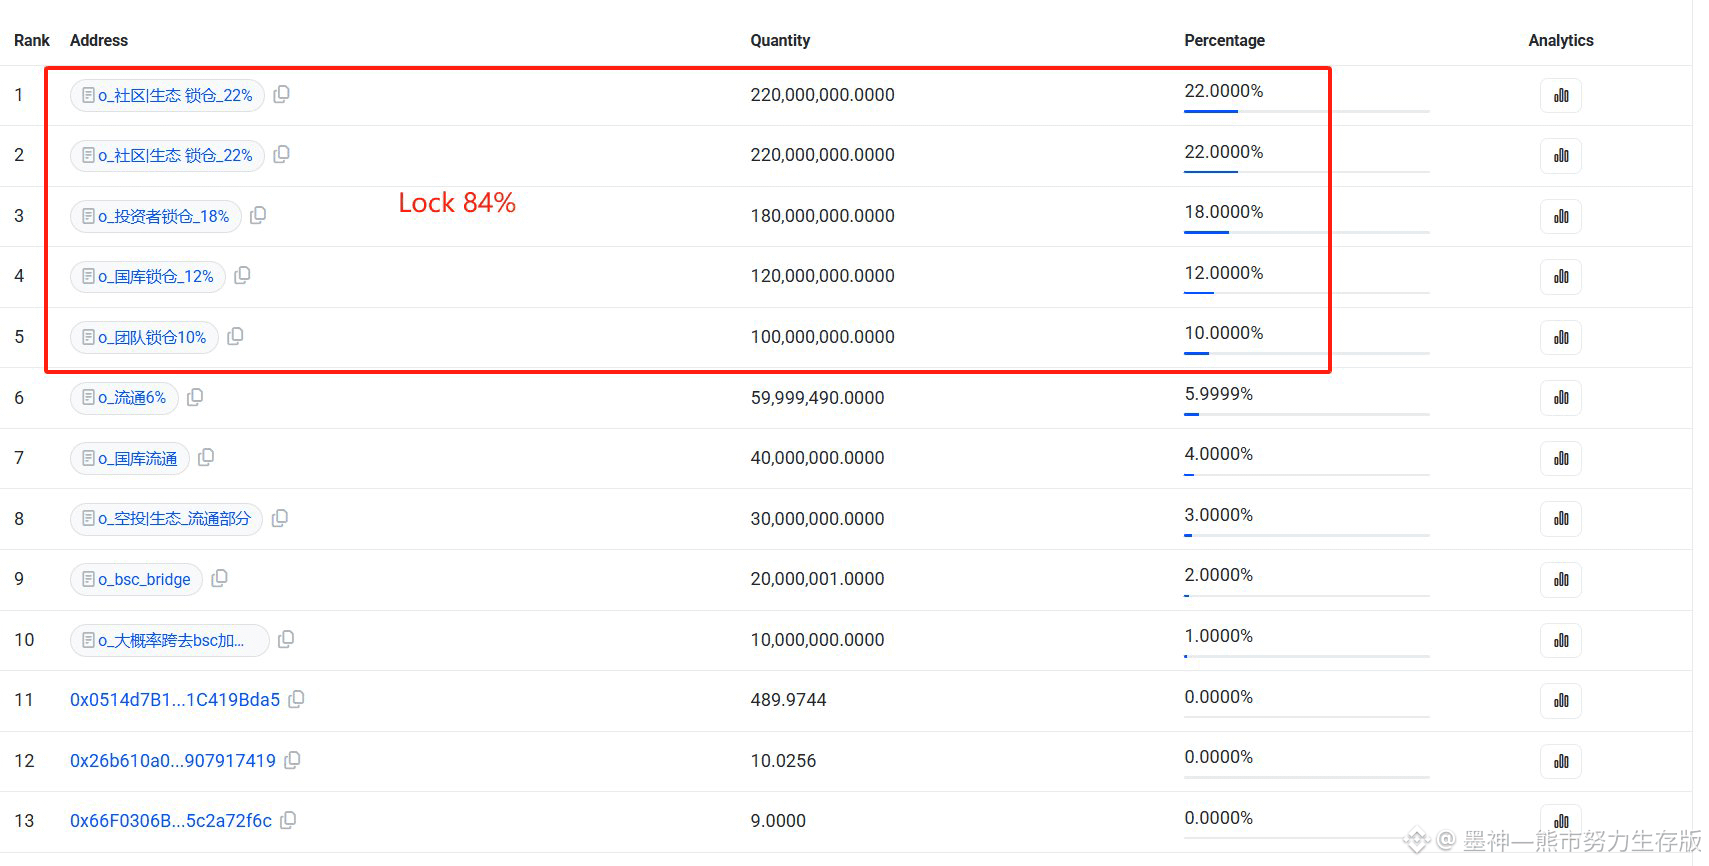Copy the o_国库流通 address
Image resolution: width=1709 pixels, height=866 pixels.
click(x=206, y=457)
